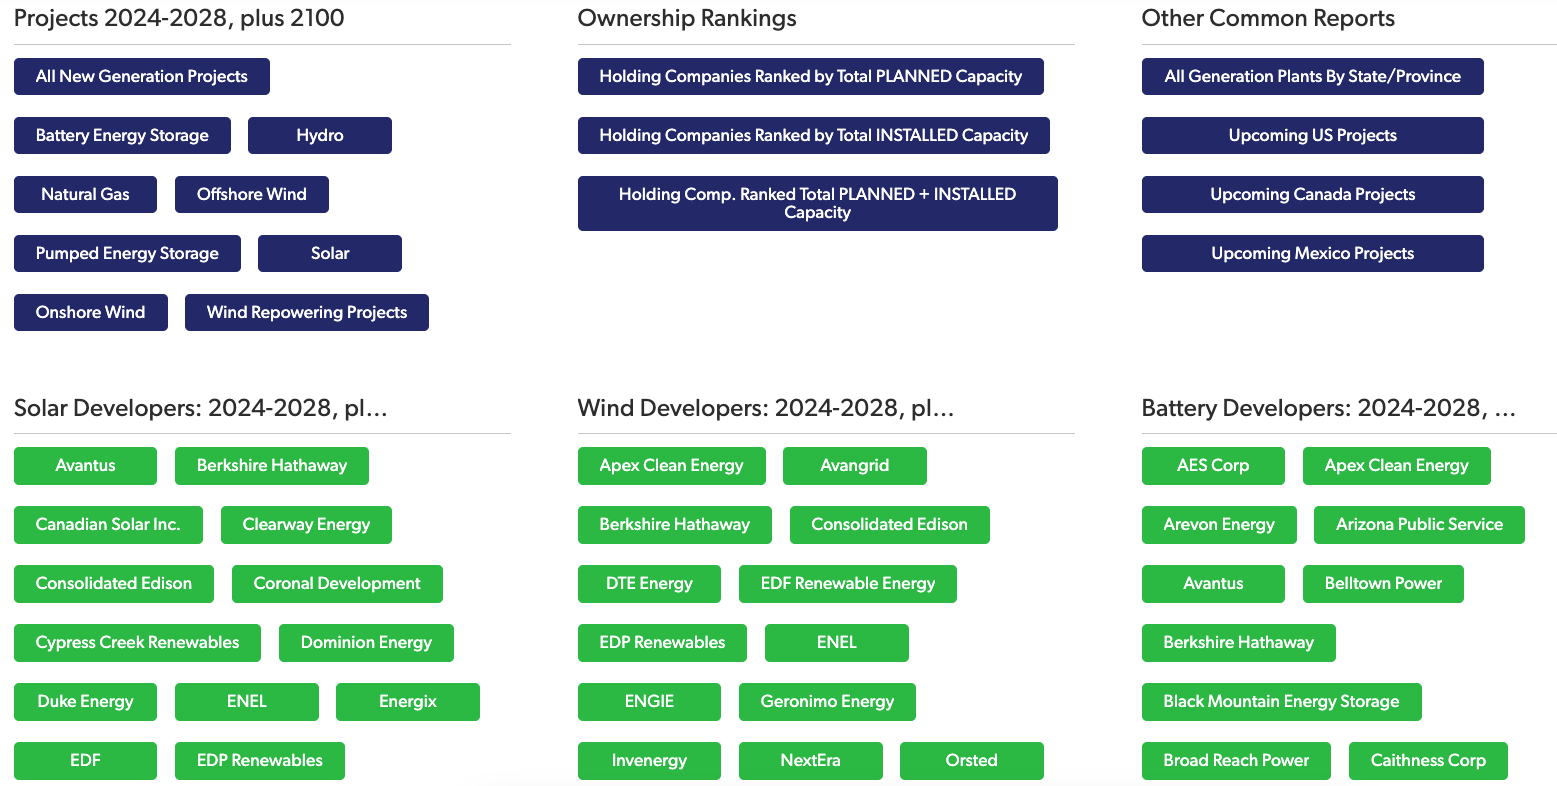Select Duke Energy
This screenshot has width=1557, height=786.
85,701
